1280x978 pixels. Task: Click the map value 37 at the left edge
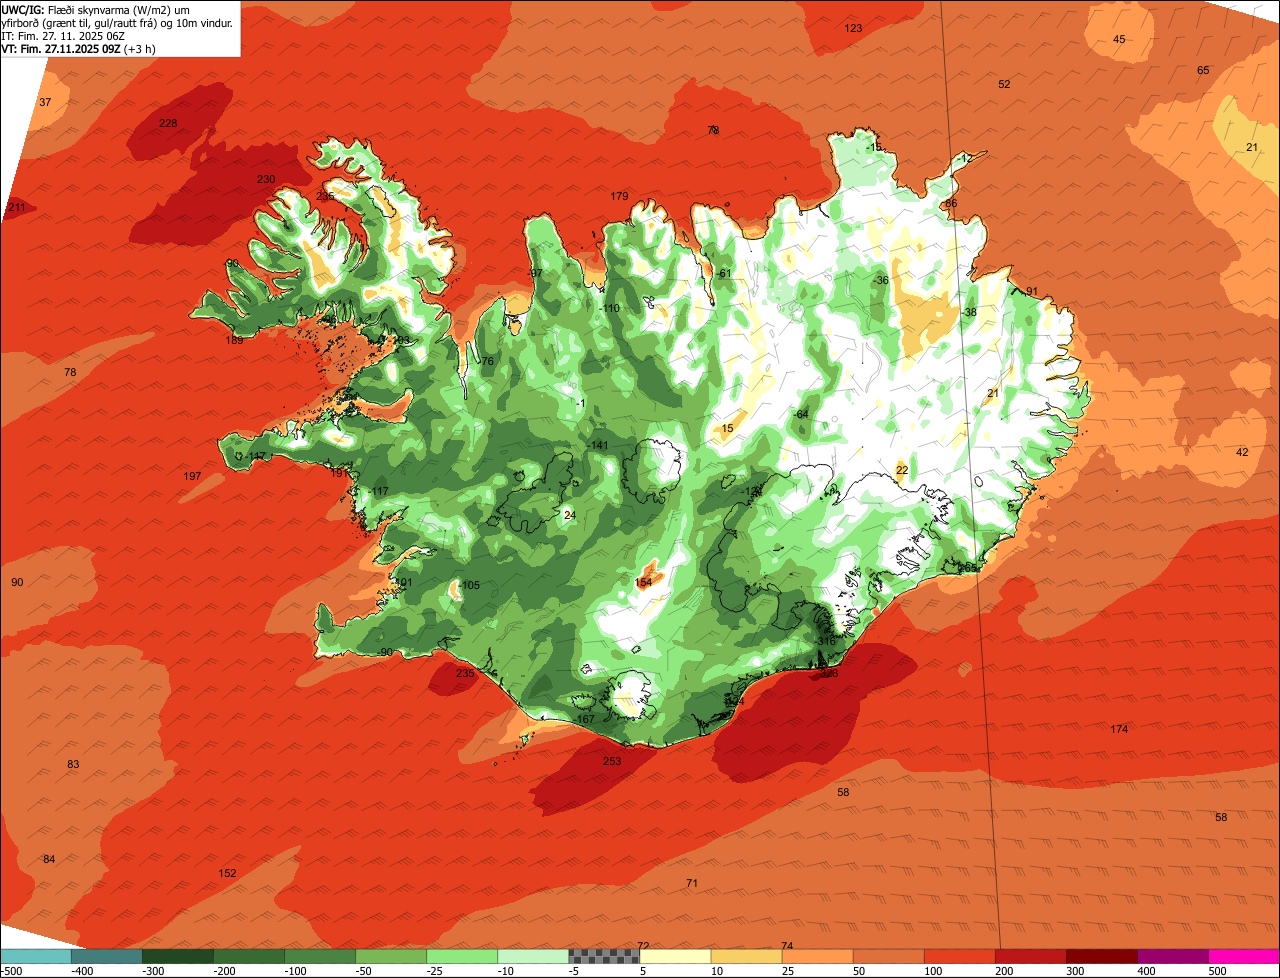point(45,102)
